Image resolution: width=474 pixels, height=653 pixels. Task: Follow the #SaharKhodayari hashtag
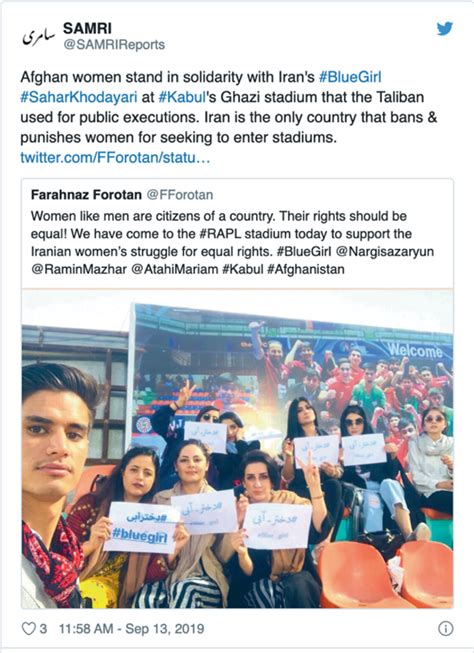pyautogui.click(x=79, y=97)
